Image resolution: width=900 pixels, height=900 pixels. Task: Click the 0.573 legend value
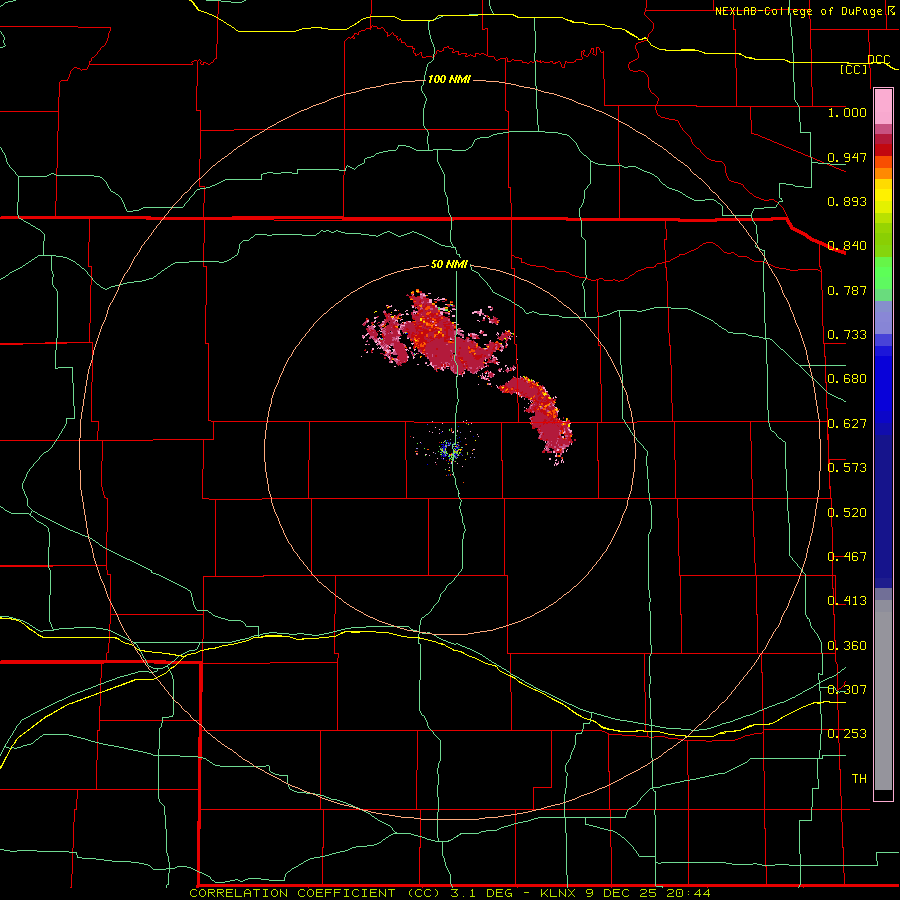tap(847, 468)
